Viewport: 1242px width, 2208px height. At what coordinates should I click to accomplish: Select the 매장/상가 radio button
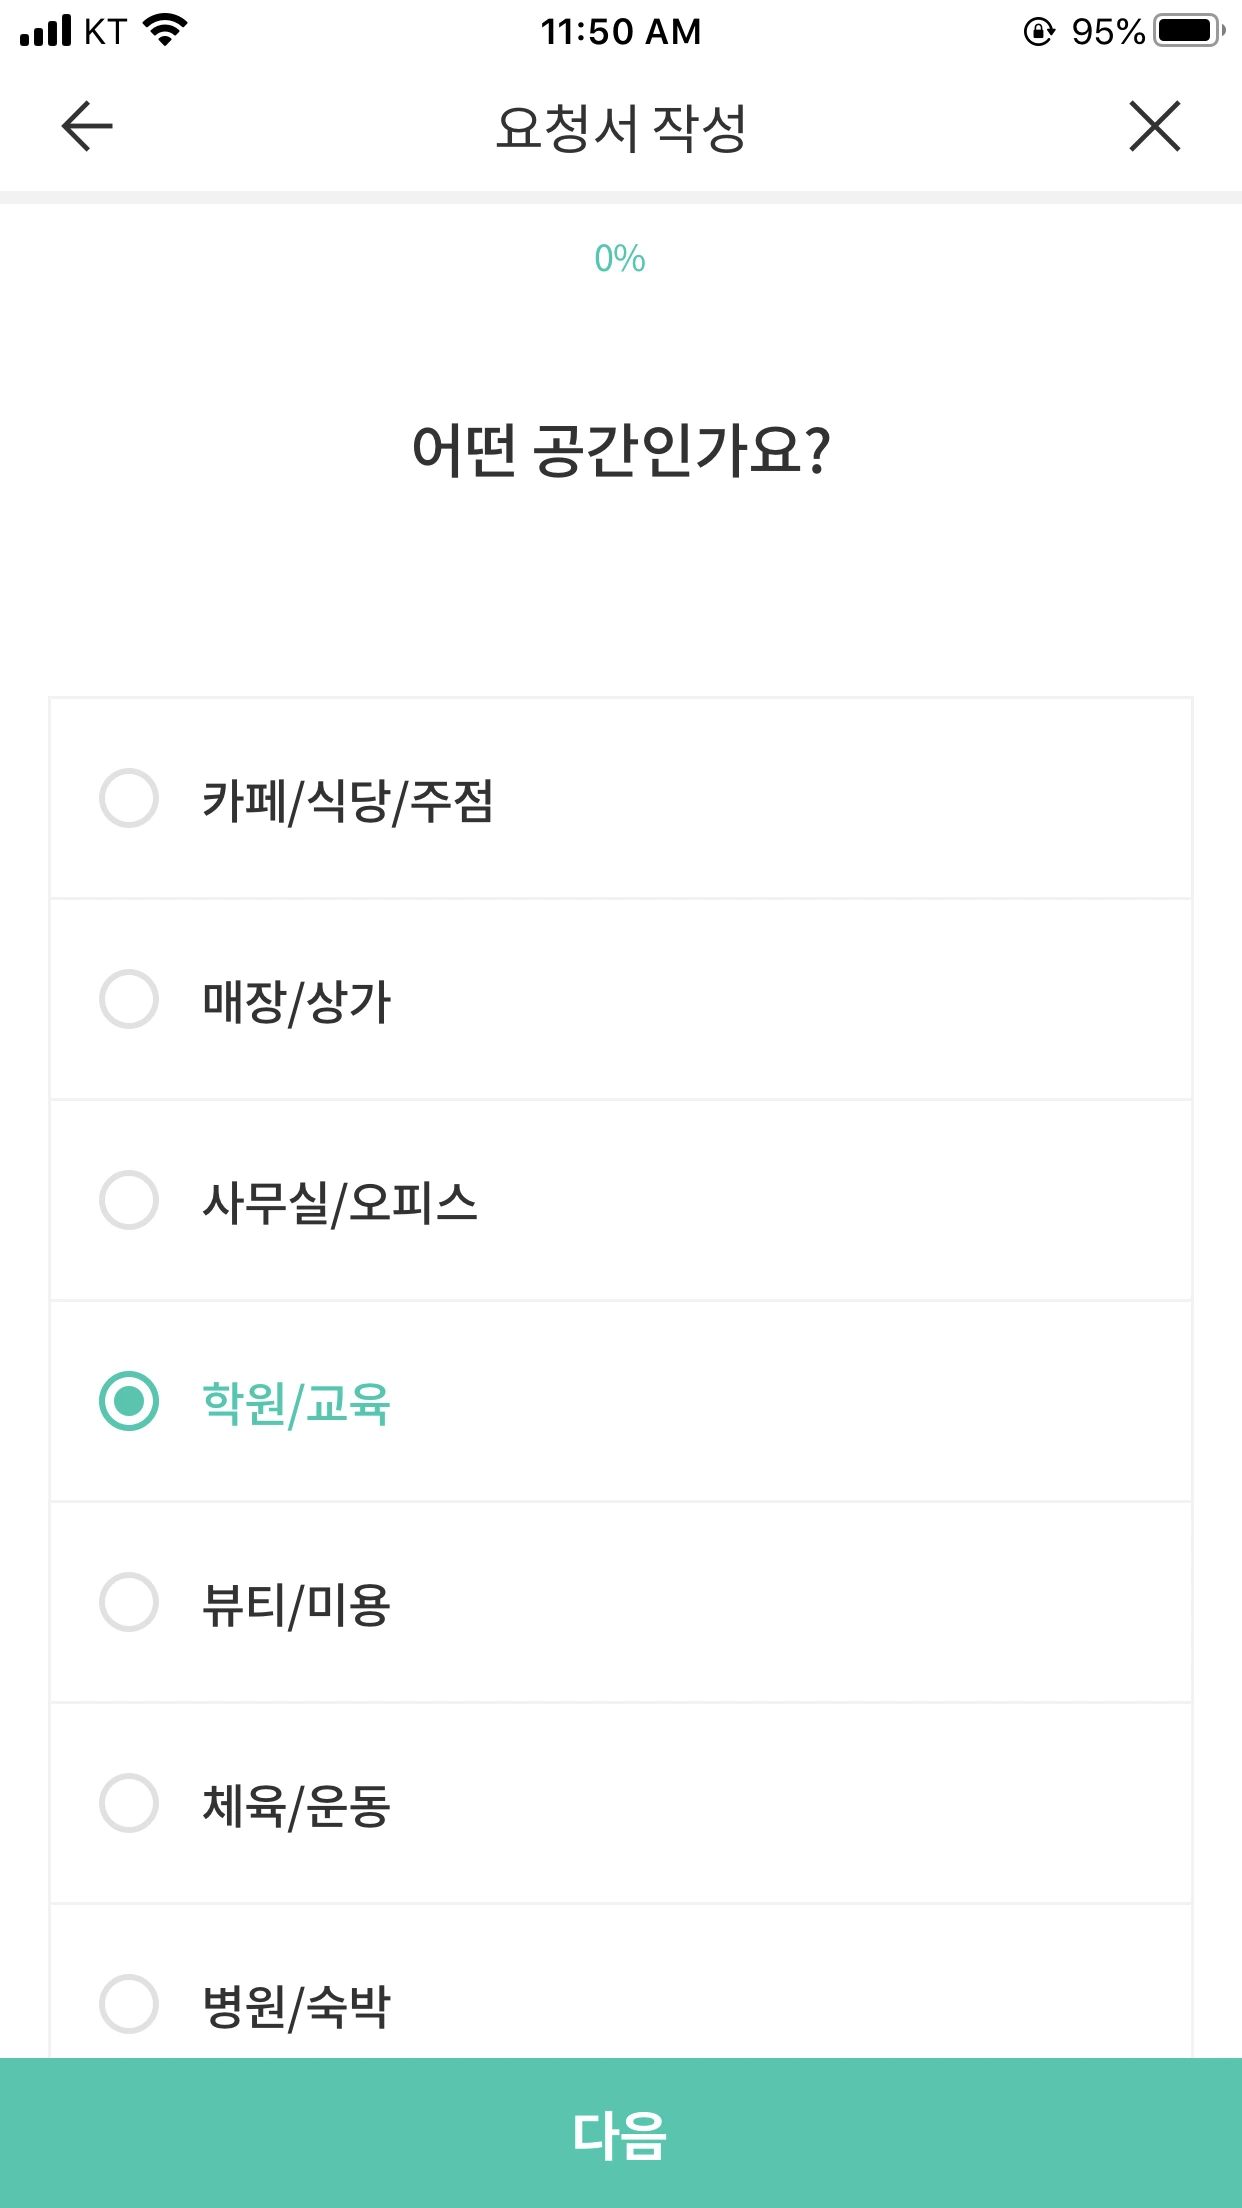click(x=129, y=999)
